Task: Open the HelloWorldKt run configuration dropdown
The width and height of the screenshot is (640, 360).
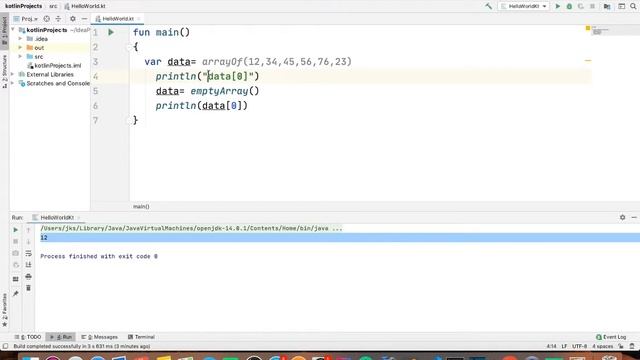Action: click(524, 6)
